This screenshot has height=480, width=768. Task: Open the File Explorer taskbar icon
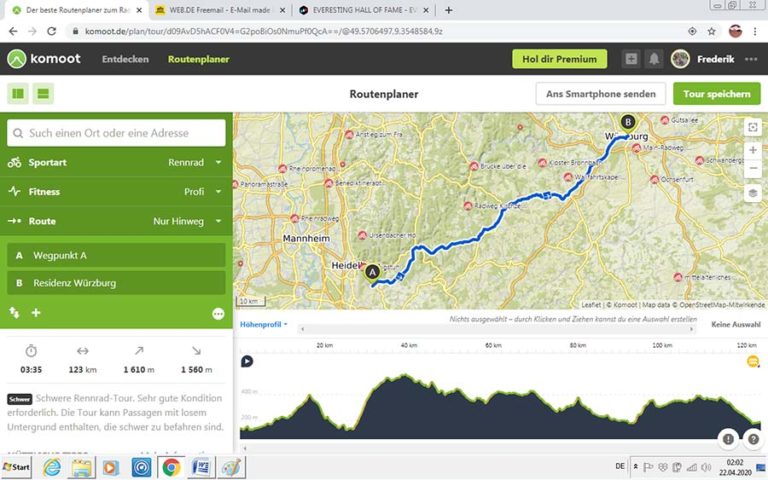82,467
